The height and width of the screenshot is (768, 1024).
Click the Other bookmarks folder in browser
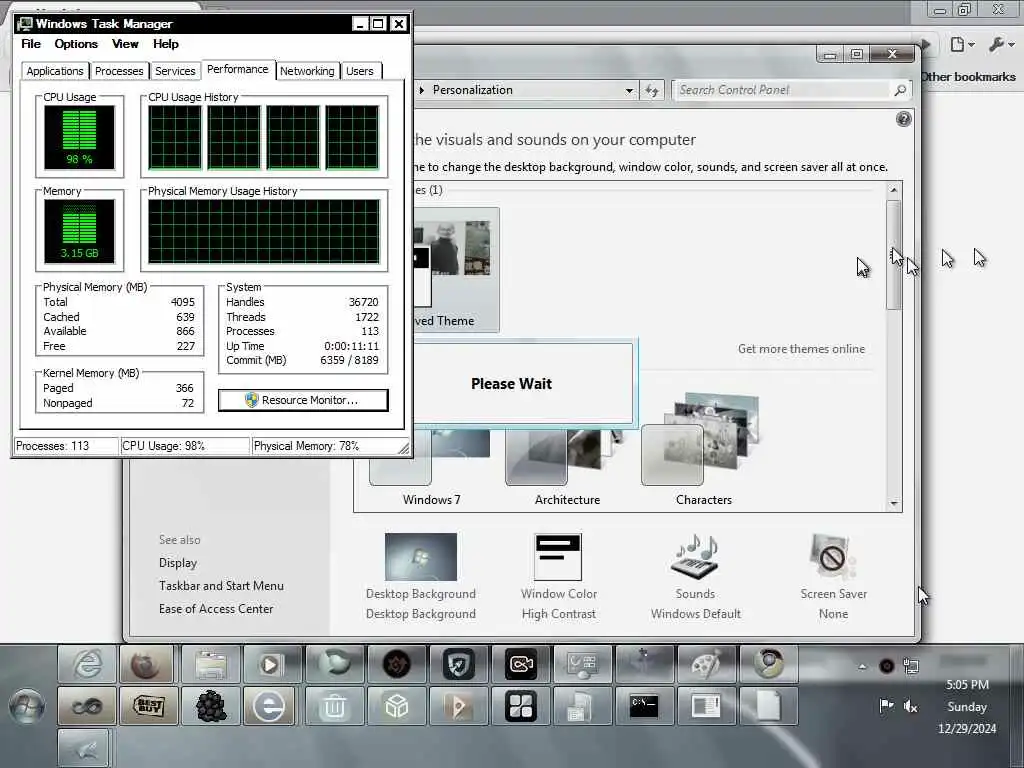tap(967, 77)
